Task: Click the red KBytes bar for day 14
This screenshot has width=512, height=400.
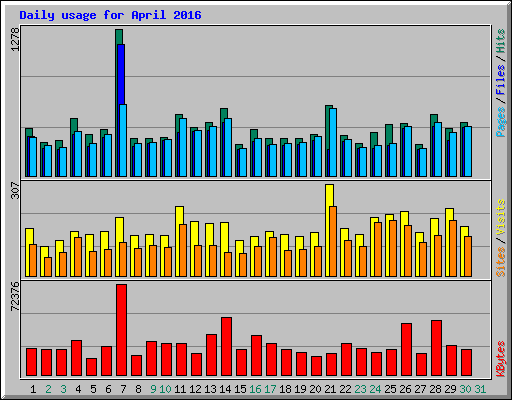Action: [x=226, y=347]
